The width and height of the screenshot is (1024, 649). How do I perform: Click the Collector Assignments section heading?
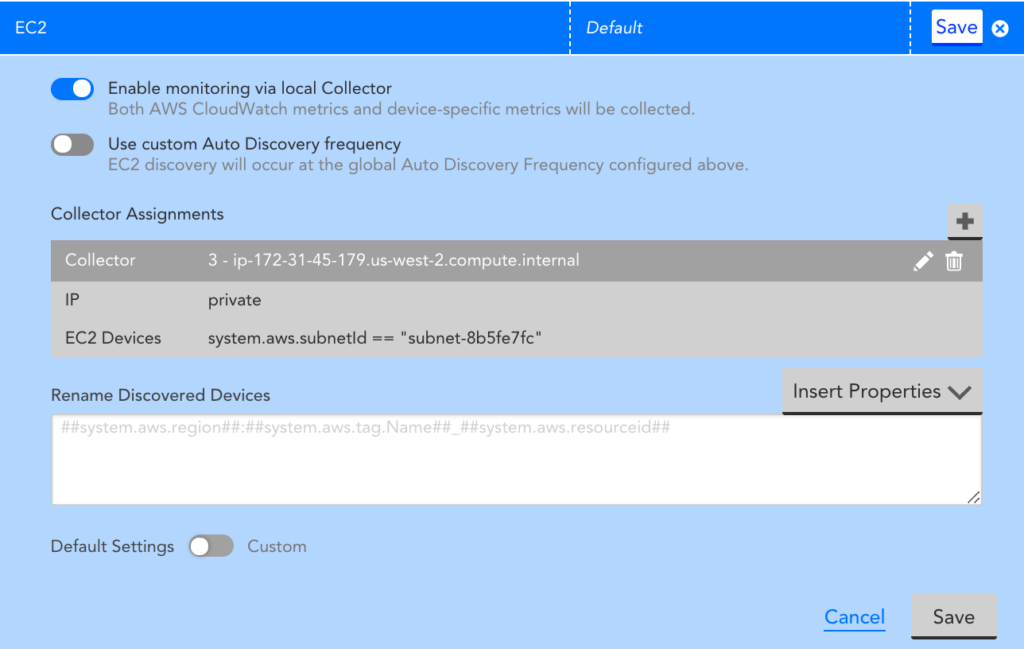point(137,214)
